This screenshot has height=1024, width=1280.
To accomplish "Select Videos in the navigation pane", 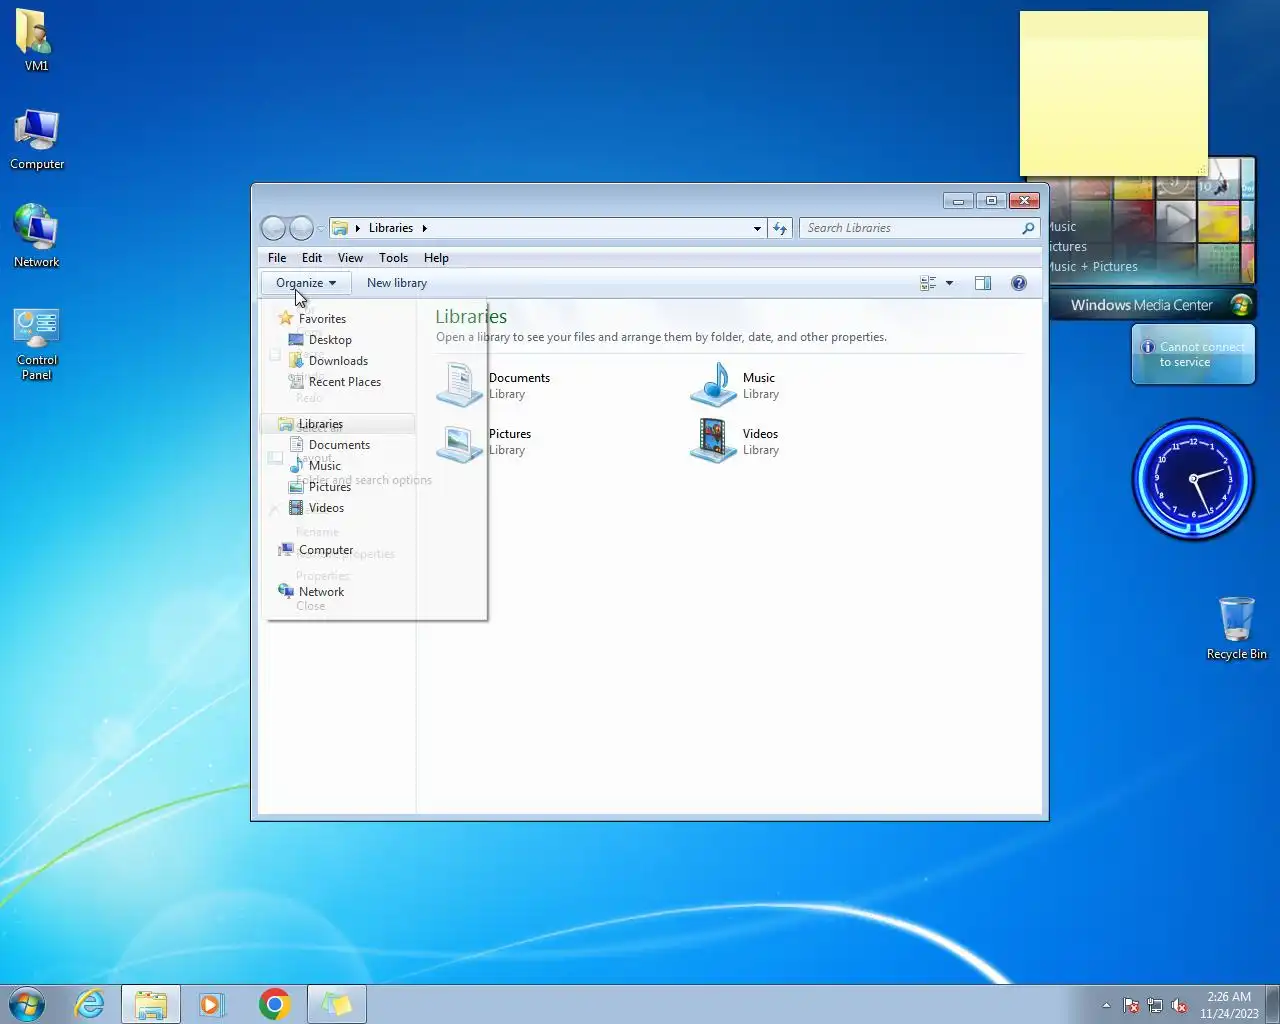I will (x=326, y=508).
